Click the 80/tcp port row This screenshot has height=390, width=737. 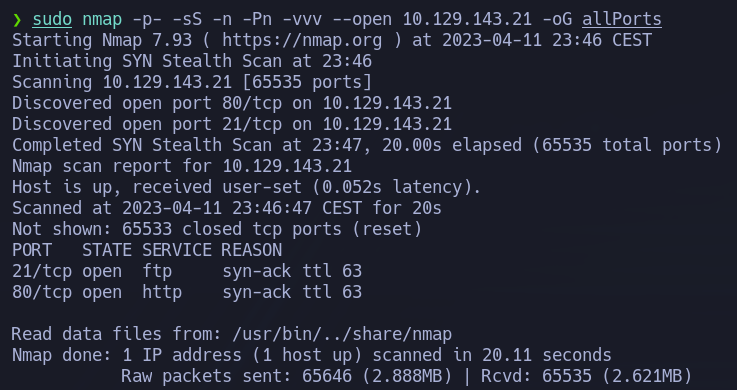pyautogui.click(x=187, y=292)
